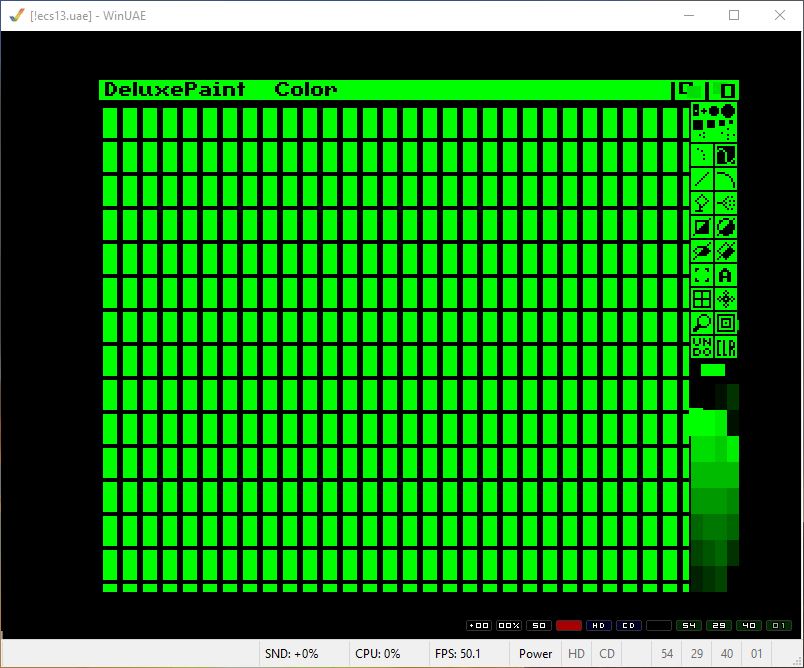Select the dotted freehand drawing tool
Image resolution: width=804 pixels, height=668 pixels.
pyautogui.click(x=702, y=155)
